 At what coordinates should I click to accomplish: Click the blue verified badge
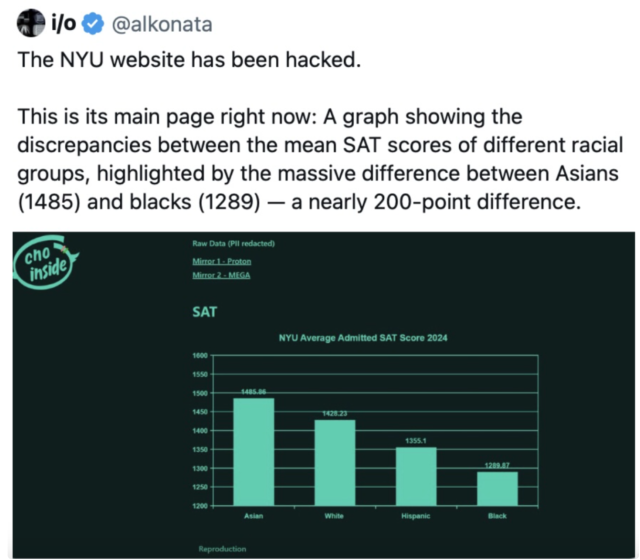pos(93,24)
